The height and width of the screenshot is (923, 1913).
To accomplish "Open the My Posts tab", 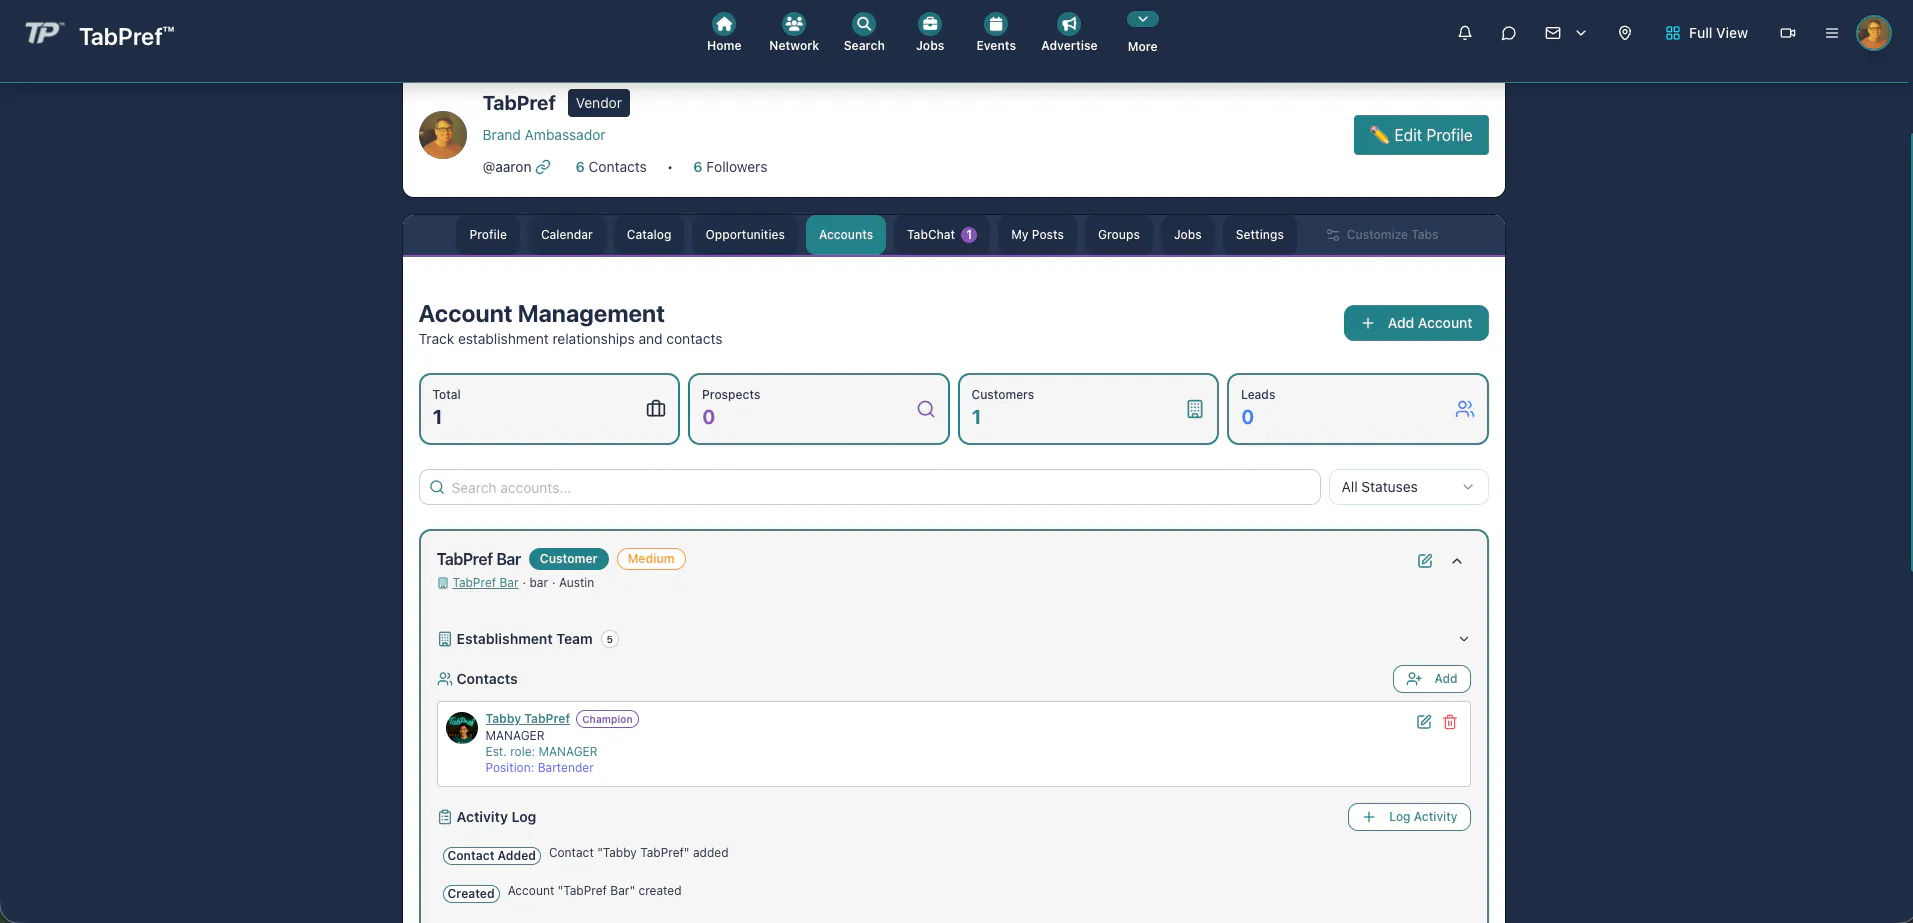I will (x=1037, y=235).
